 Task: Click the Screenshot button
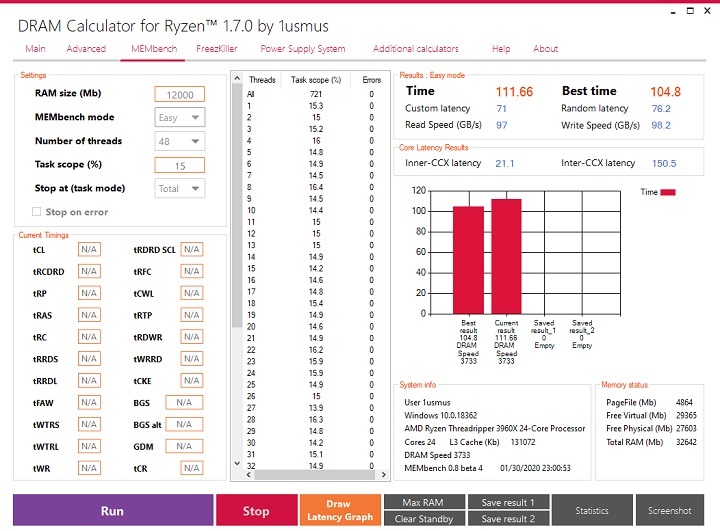click(669, 510)
